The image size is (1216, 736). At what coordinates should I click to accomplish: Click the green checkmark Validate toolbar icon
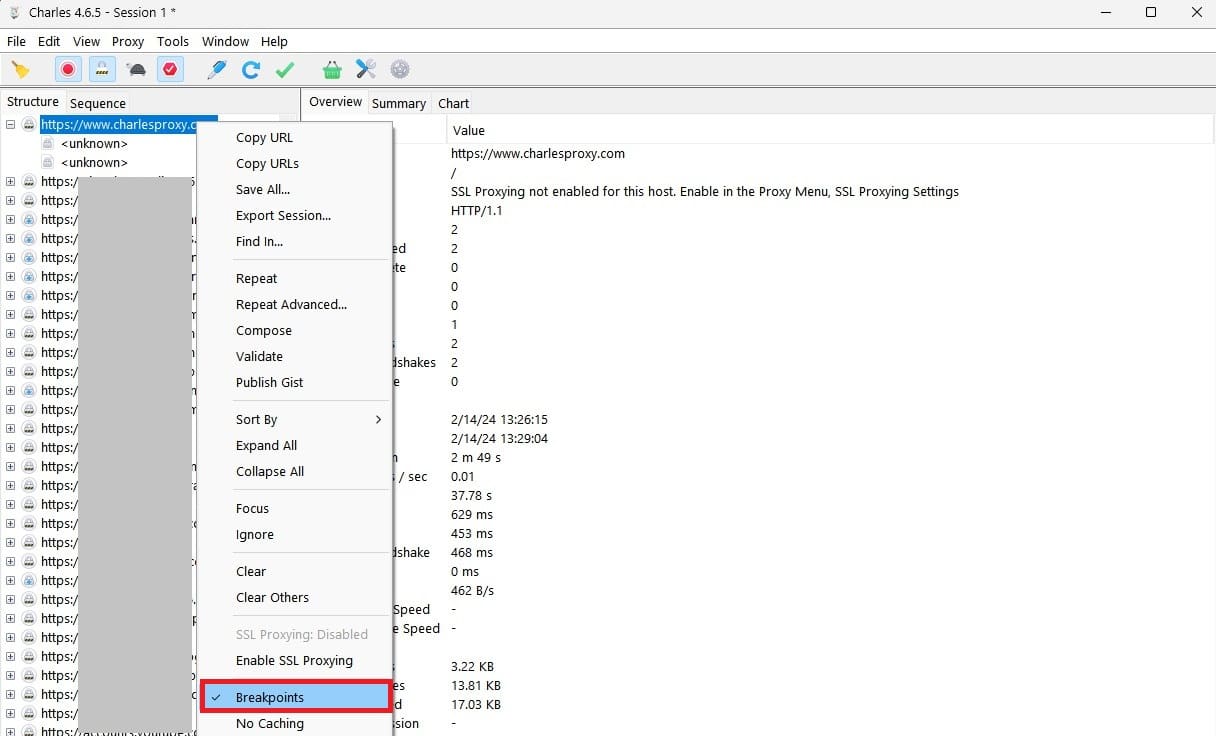(x=285, y=69)
